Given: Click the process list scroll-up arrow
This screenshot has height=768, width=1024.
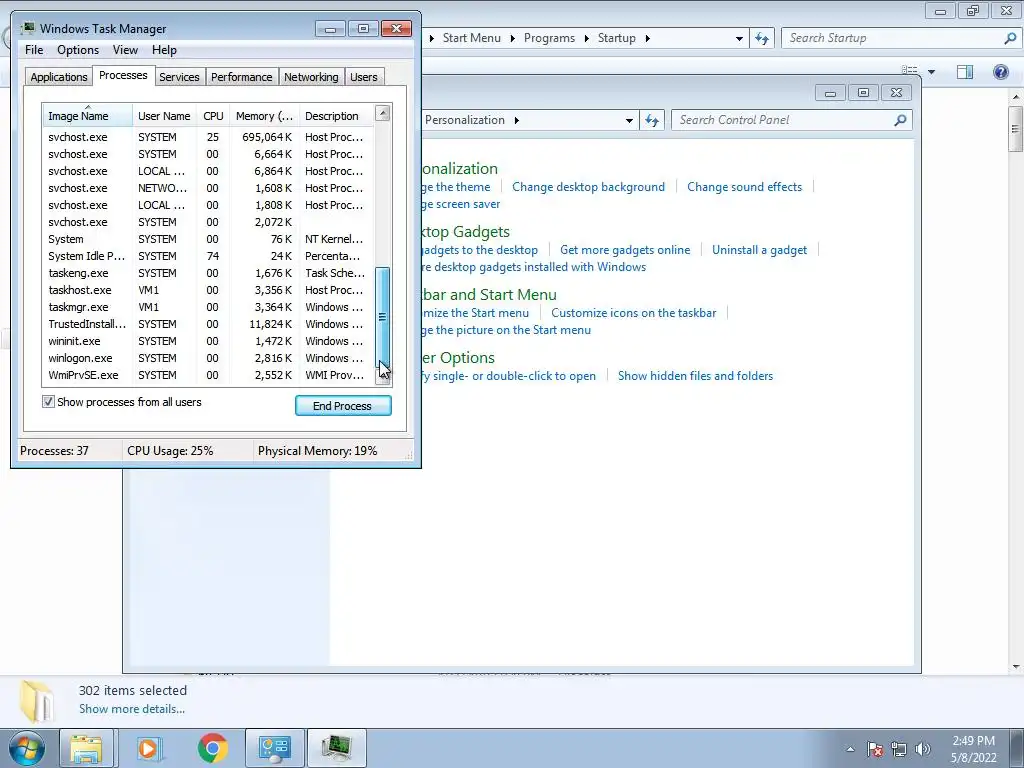Looking at the screenshot, I should tap(383, 113).
